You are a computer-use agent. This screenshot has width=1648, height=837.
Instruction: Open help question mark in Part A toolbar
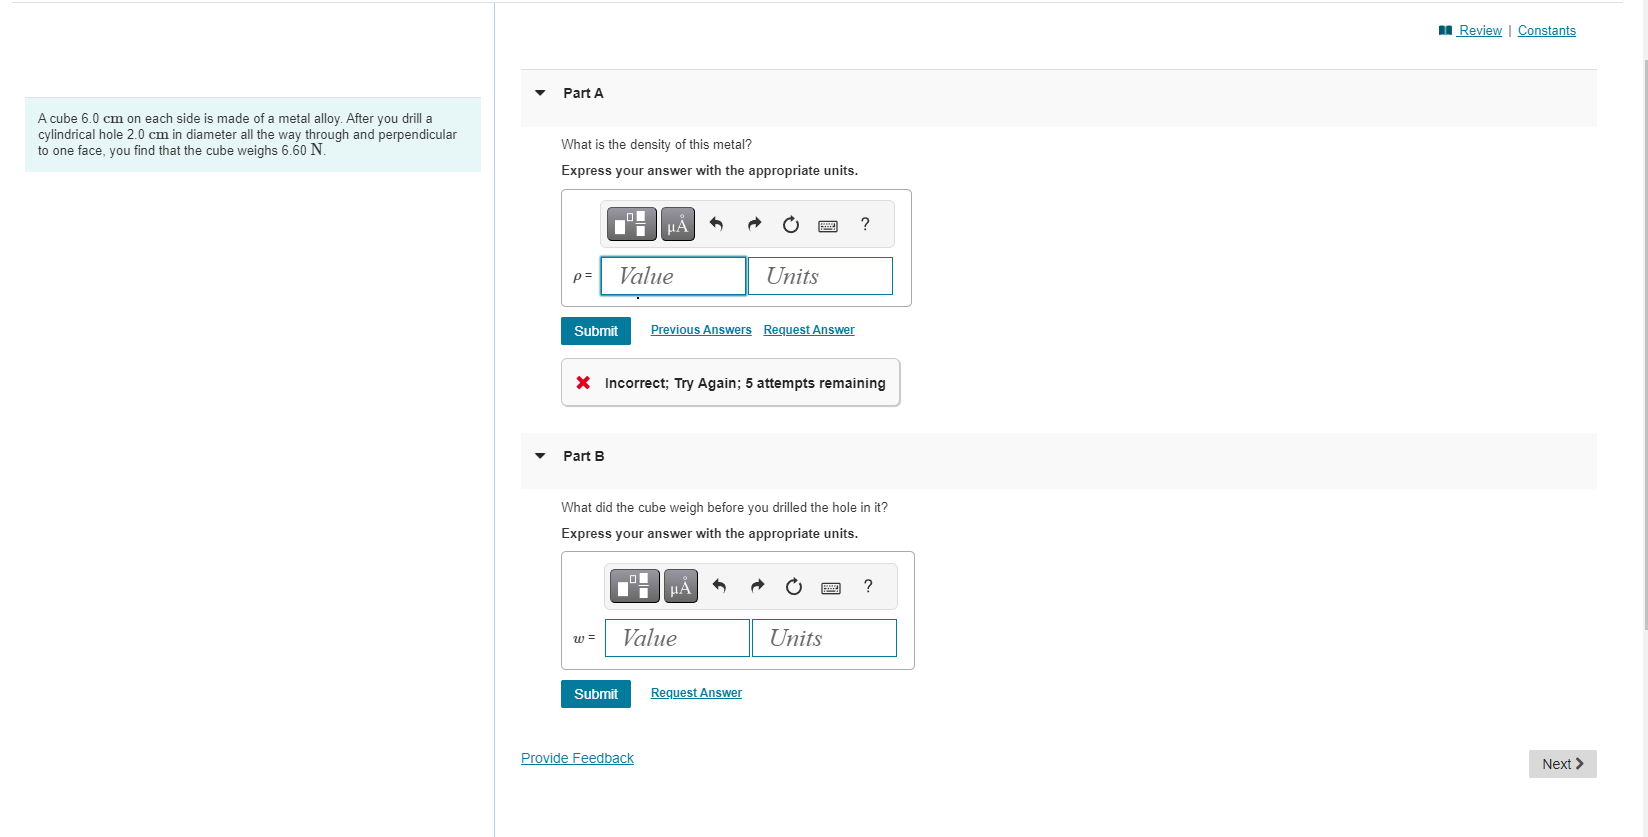[865, 224]
